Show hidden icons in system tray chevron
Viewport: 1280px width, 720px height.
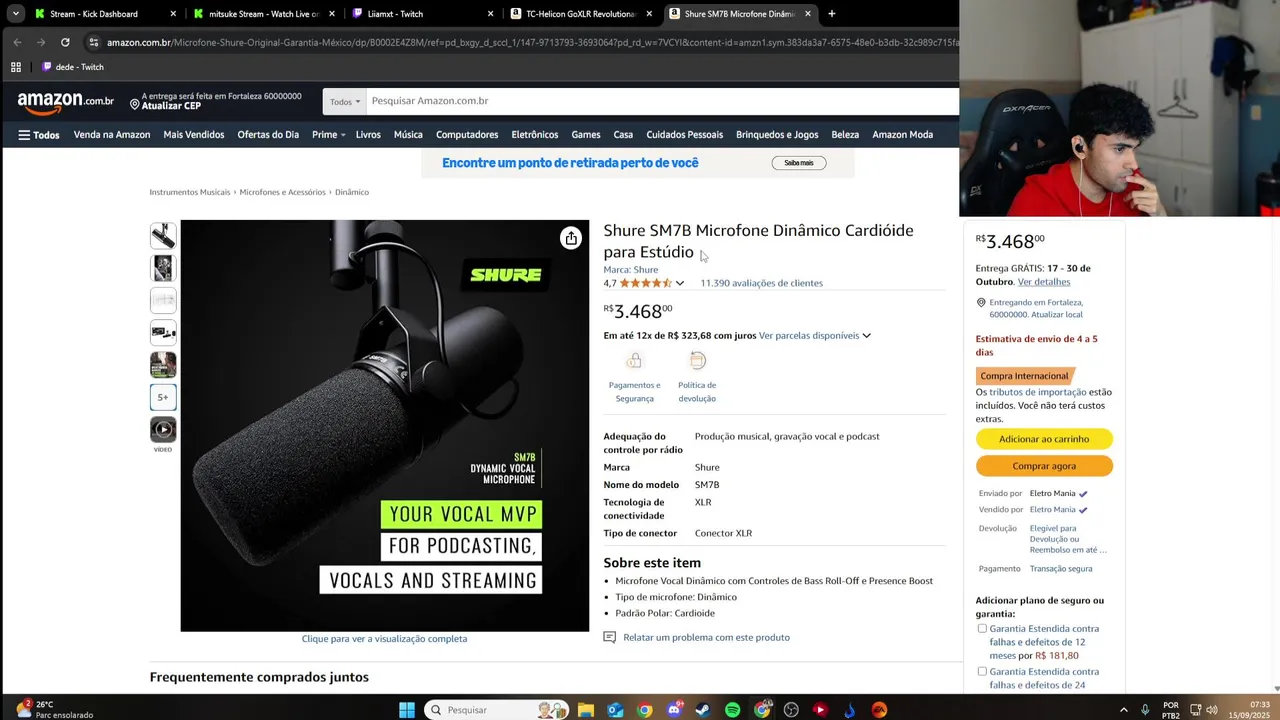tap(1123, 710)
